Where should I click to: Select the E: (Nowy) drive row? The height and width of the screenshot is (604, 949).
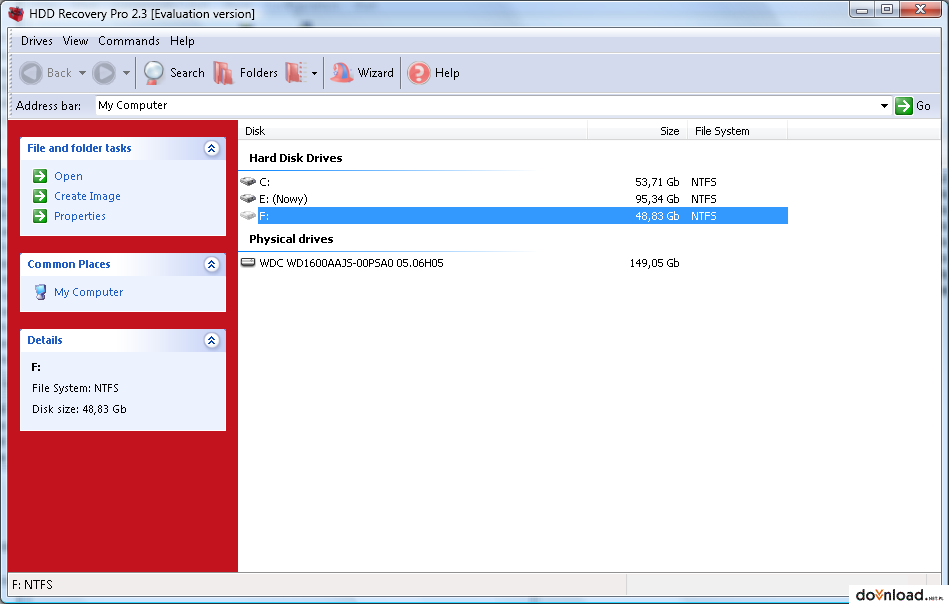pyautogui.click(x=513, y=199)
